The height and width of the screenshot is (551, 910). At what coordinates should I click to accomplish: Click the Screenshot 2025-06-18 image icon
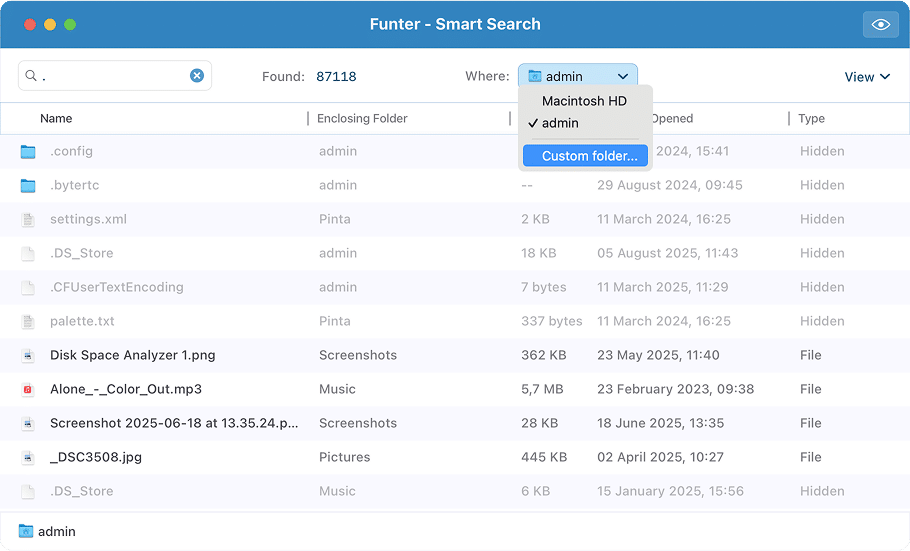click(x=28, y=423)
